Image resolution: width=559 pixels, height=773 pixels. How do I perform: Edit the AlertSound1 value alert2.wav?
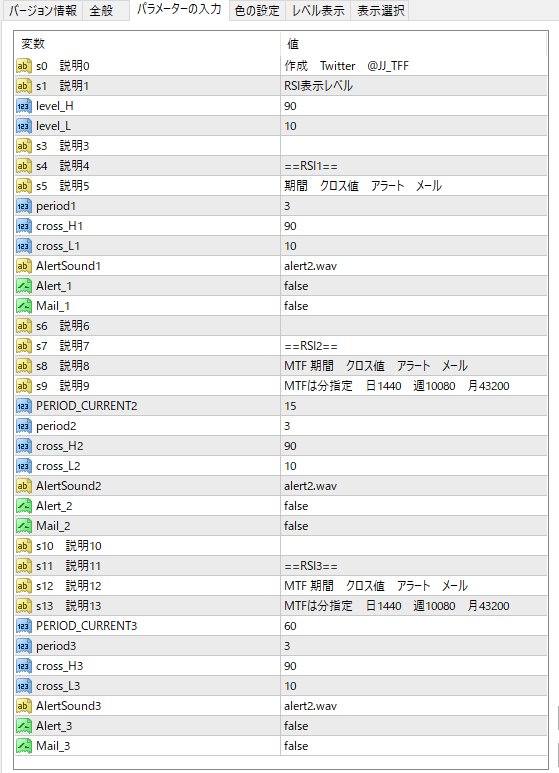[414, 266]
